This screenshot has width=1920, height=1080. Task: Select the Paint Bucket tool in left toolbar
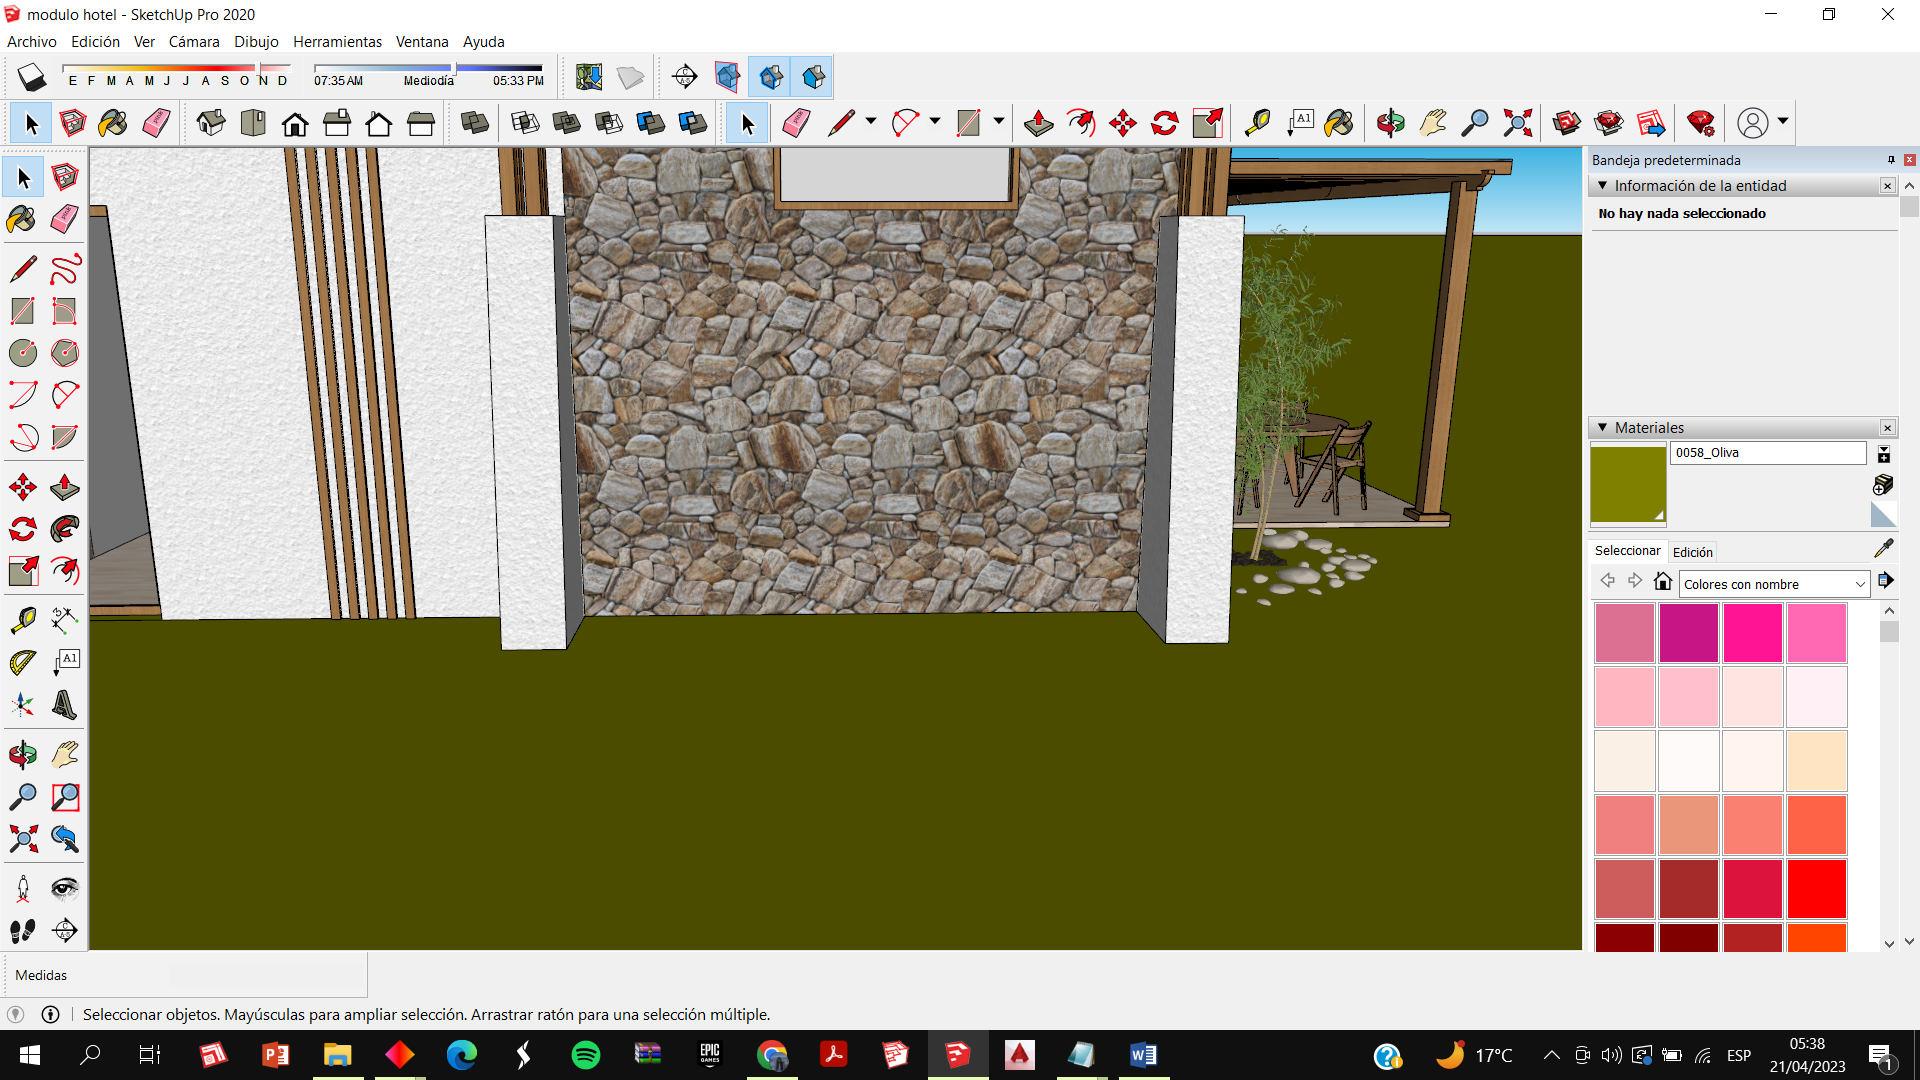[21, 219]
